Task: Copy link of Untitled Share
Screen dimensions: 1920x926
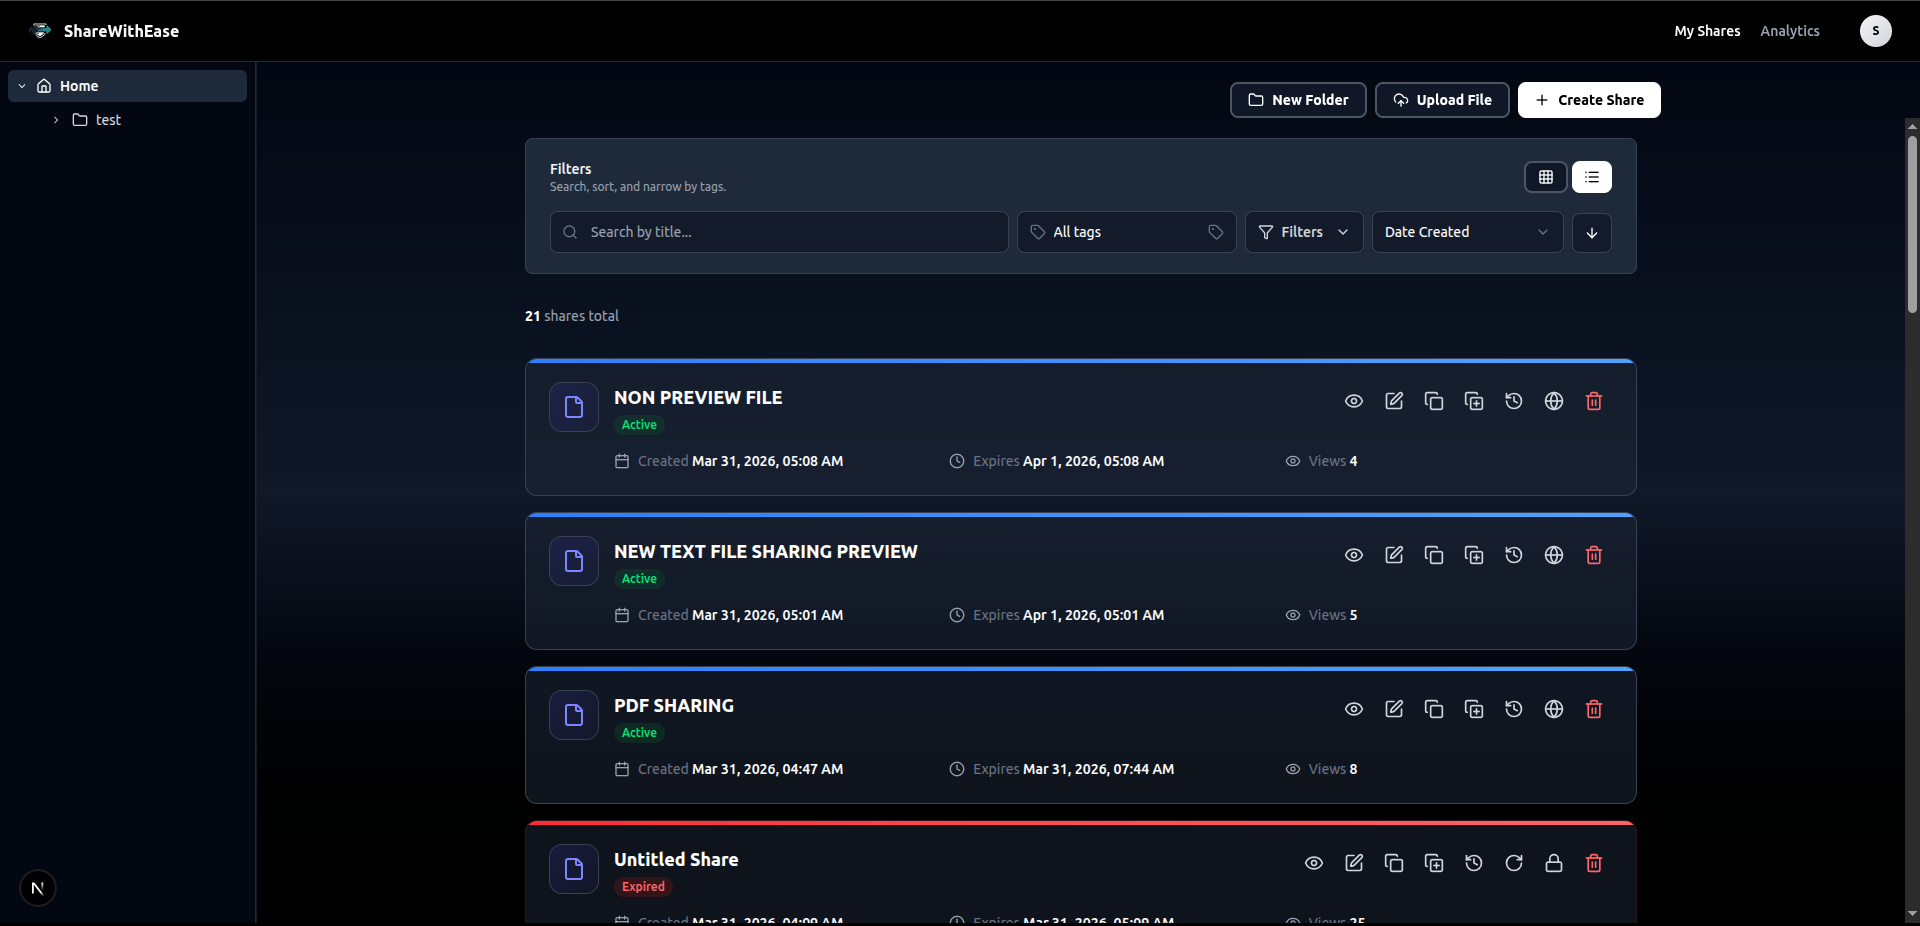Action: click(x=1394, y=863)
